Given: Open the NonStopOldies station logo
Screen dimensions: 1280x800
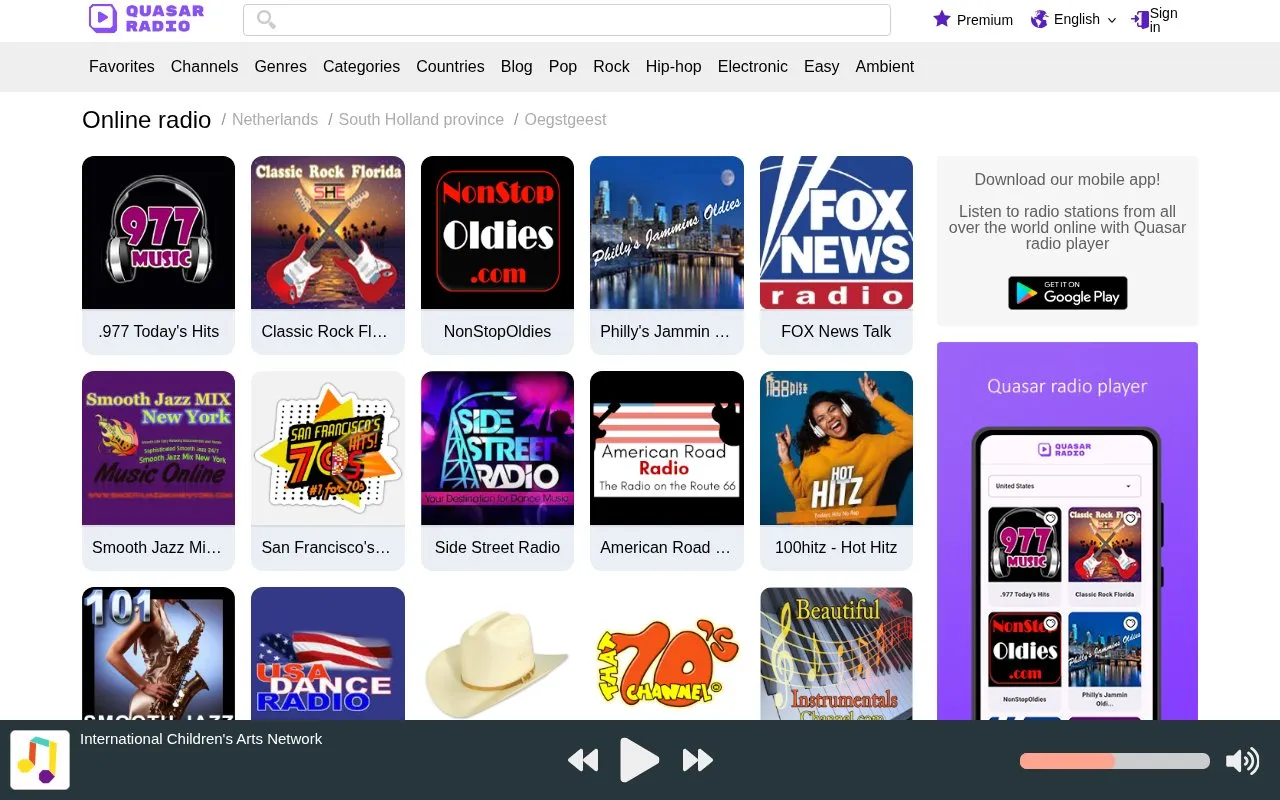Looking at the screenshot, I should pyautogui.click(x=497, y=232).
